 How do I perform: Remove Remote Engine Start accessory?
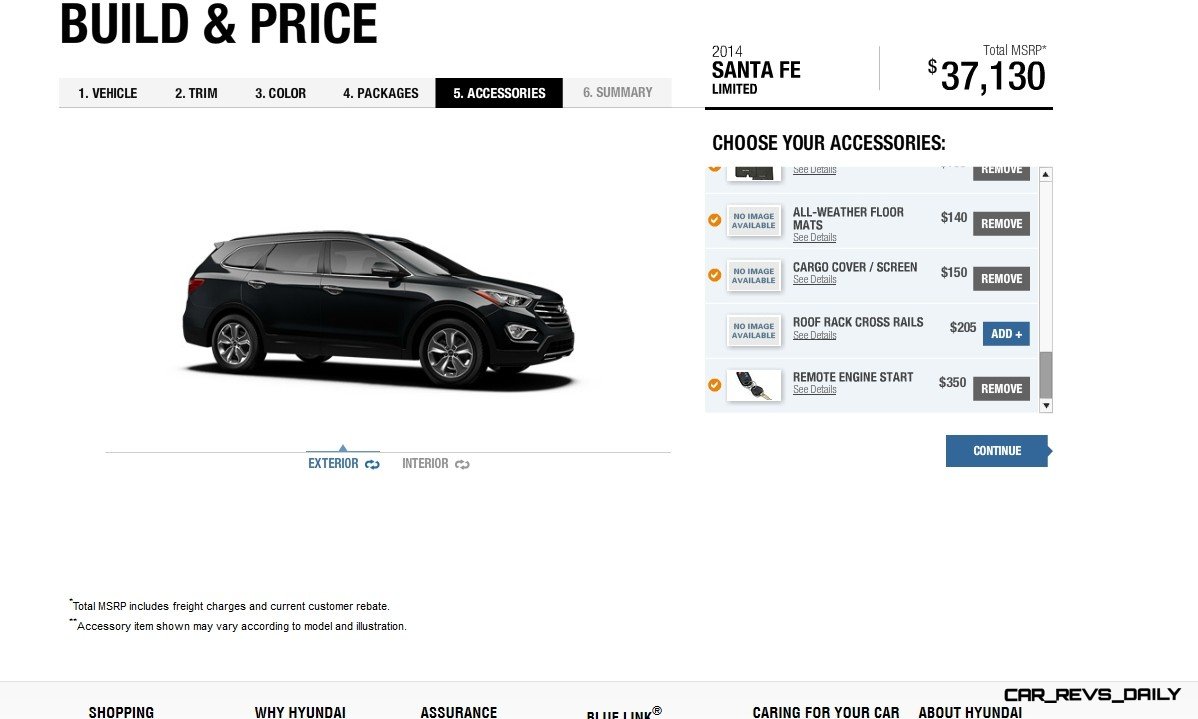pos(1001,389)
